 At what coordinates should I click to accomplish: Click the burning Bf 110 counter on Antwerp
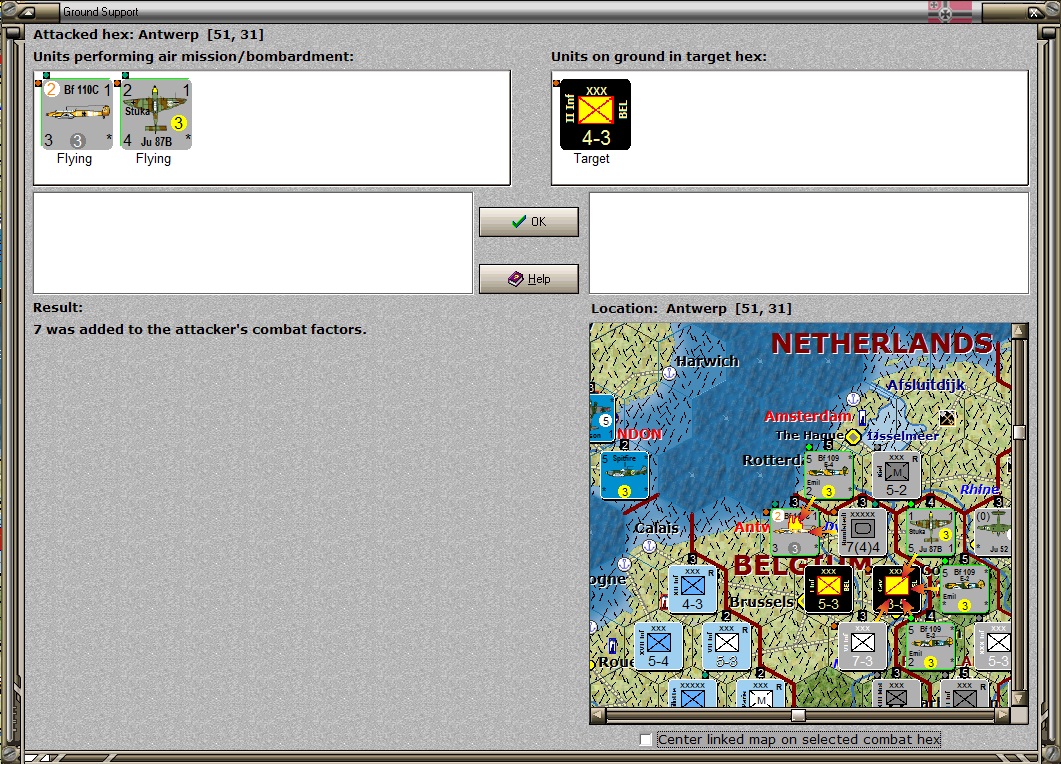tap(795, 533)
